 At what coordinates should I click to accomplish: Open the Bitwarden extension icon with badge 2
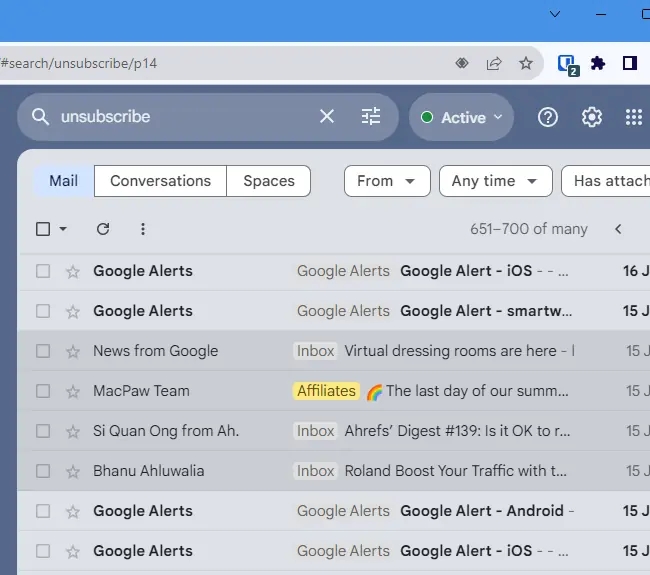coord(567,65)
